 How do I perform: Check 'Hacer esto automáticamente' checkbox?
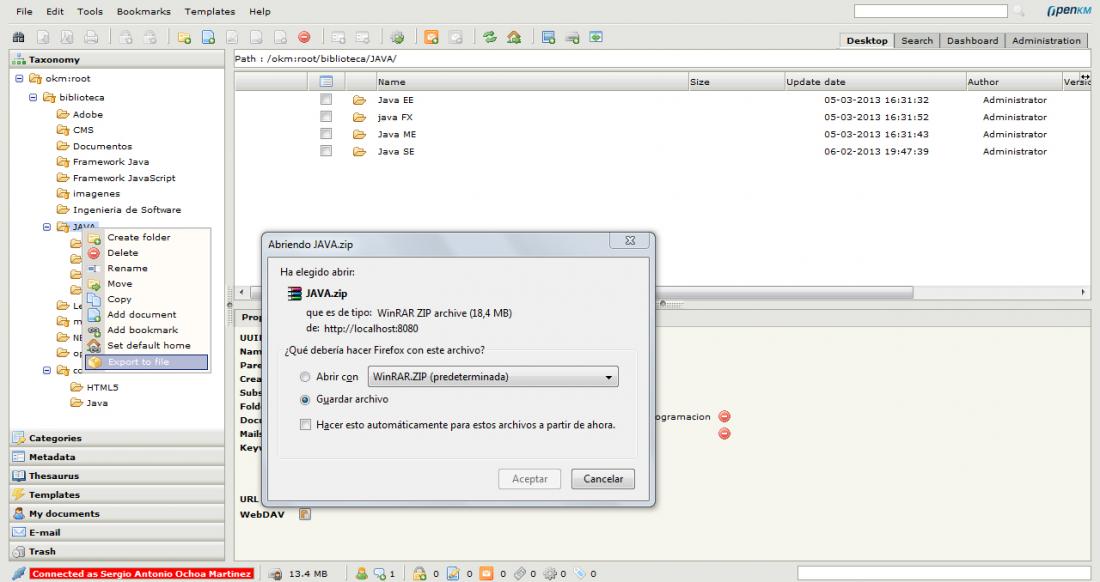tap(306, 425)
